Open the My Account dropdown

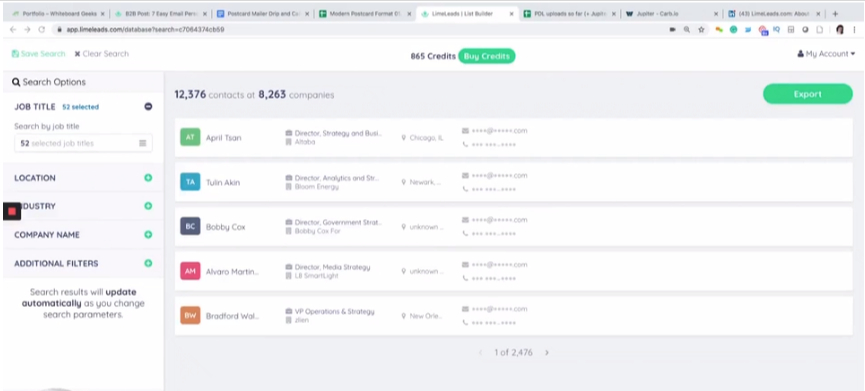[826, 53]
